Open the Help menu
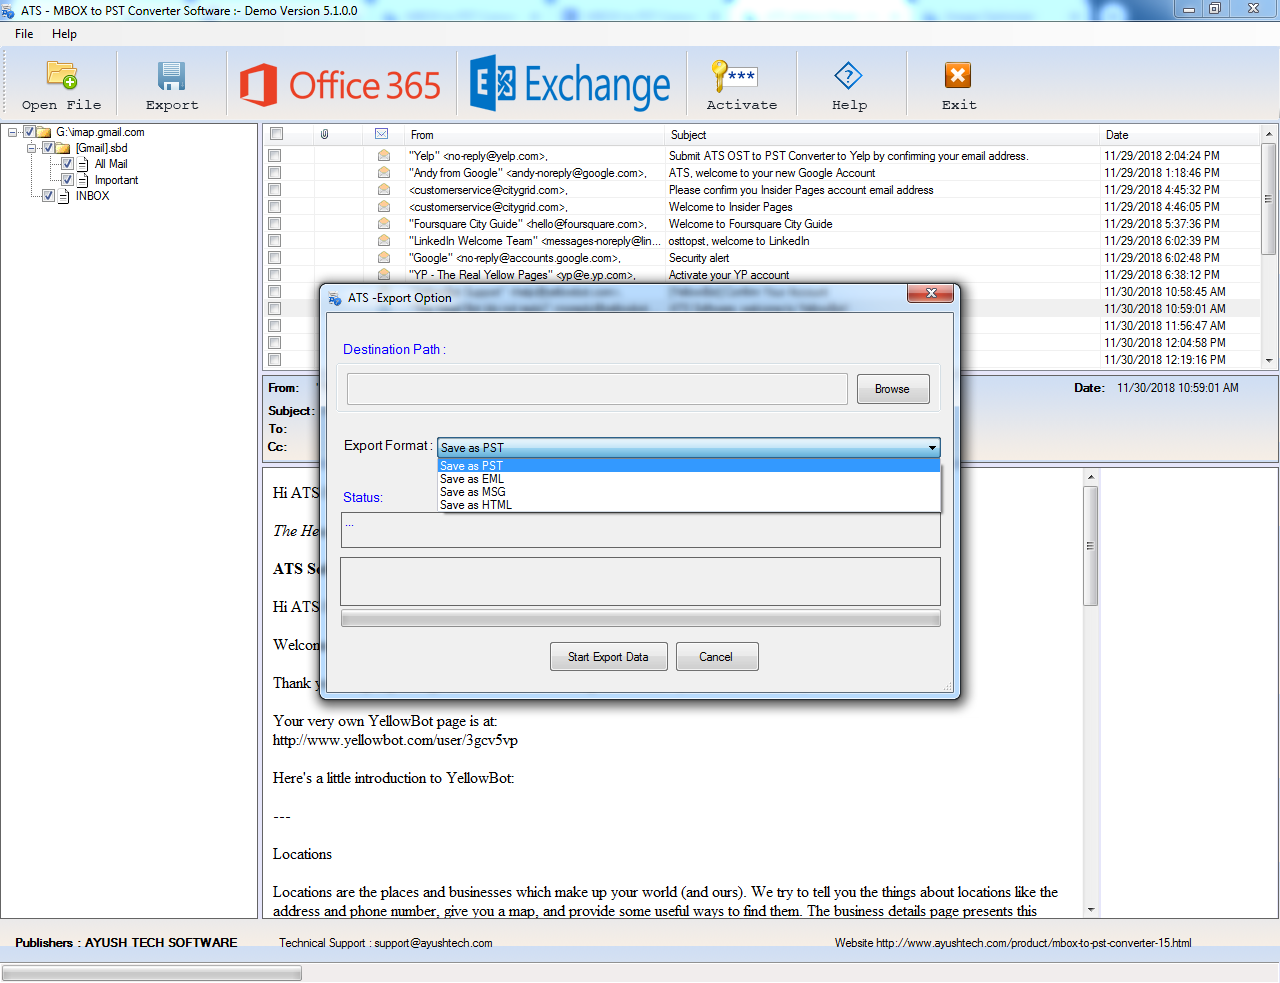This screenshot has height=983, width=1280. (64, 34)
